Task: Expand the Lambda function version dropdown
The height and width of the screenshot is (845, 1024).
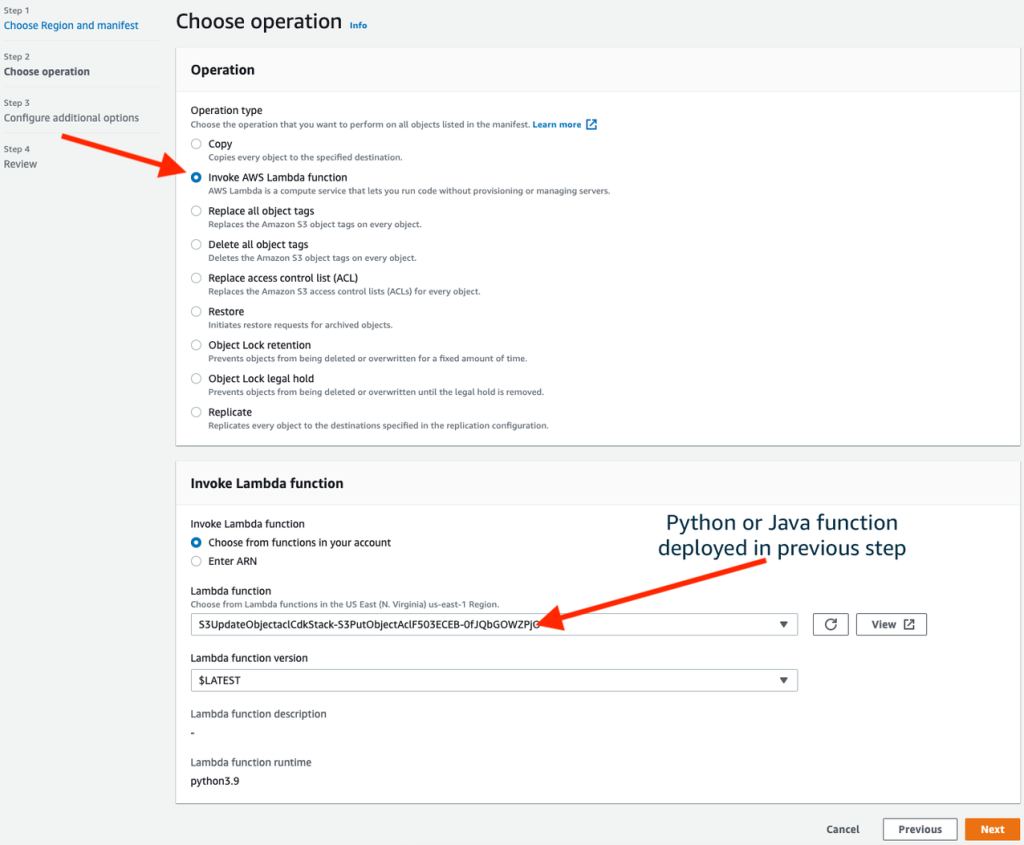Action: [783, 680]
